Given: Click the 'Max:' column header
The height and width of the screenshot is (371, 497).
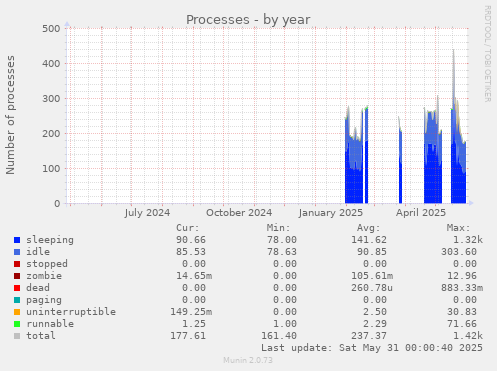Looking at the screenshot, I should (458, 228).
